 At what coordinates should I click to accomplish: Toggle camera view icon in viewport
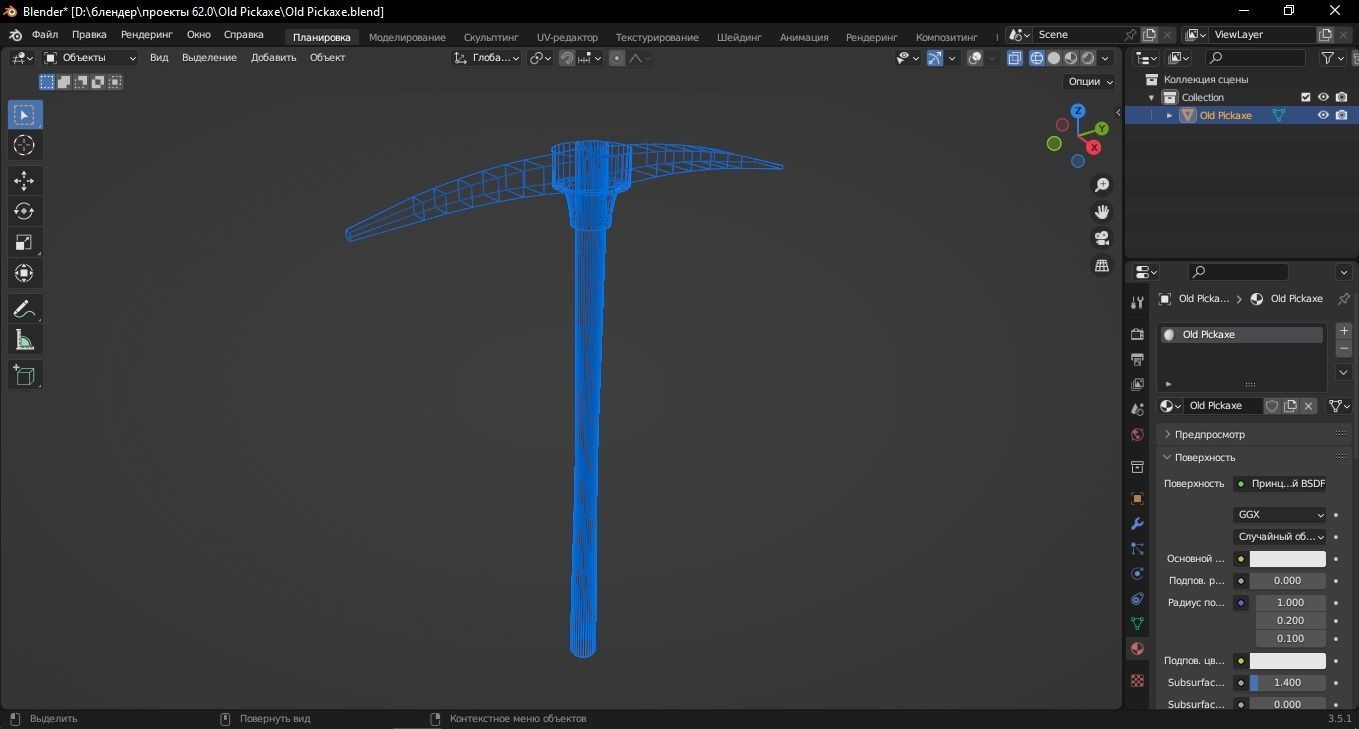click(x=1102, y=238)
